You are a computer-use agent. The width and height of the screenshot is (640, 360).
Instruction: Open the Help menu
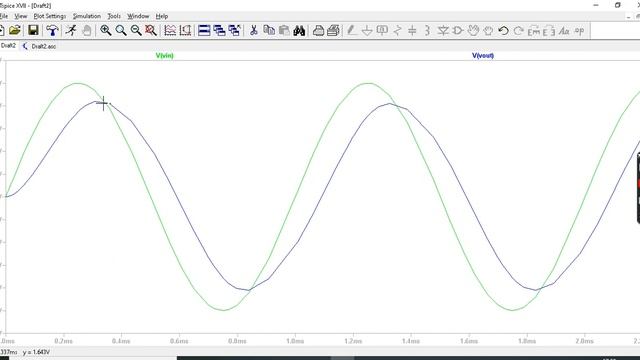coord(162,16)
